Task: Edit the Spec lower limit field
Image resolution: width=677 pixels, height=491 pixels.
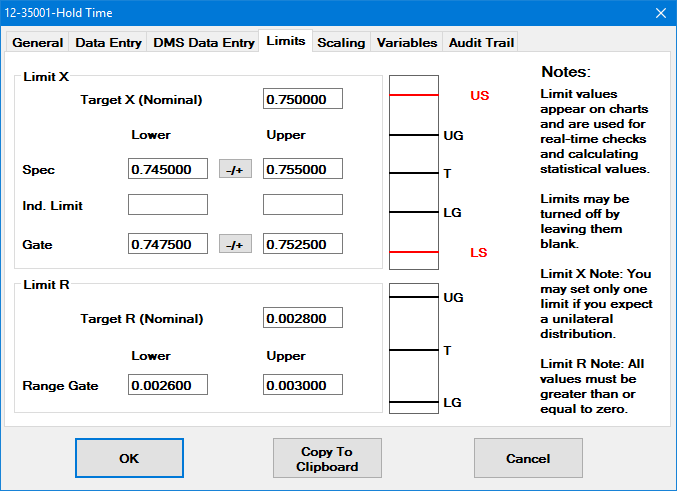Action: 168,169
